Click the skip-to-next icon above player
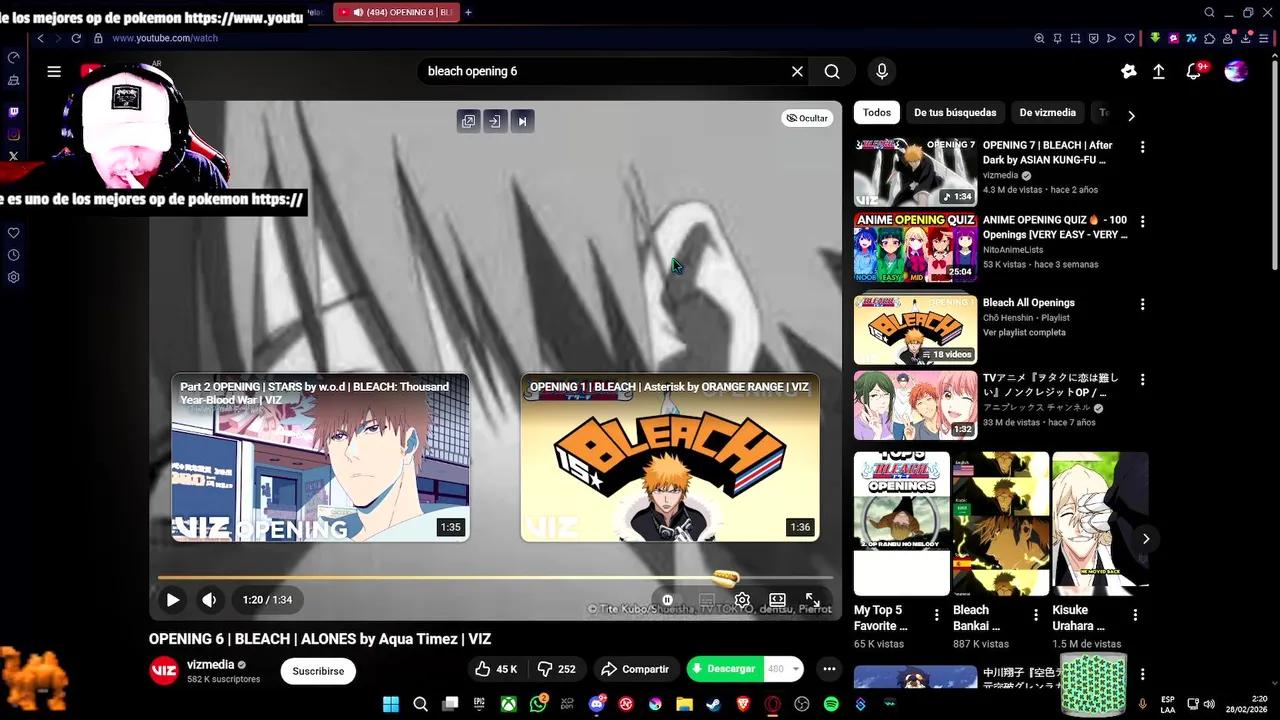The height and width of the screenshot is (720, 1280). pos(521,121)
